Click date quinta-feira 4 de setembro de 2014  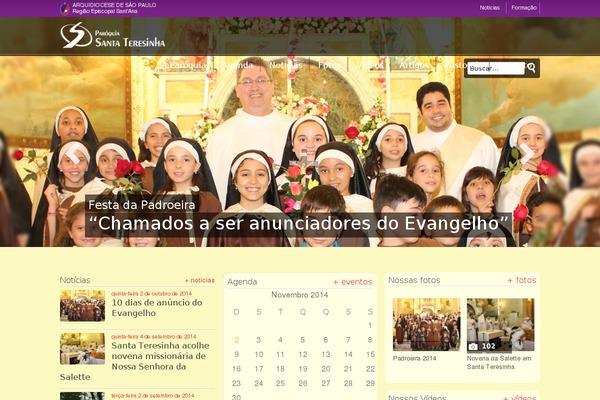[x=154, y=336]
